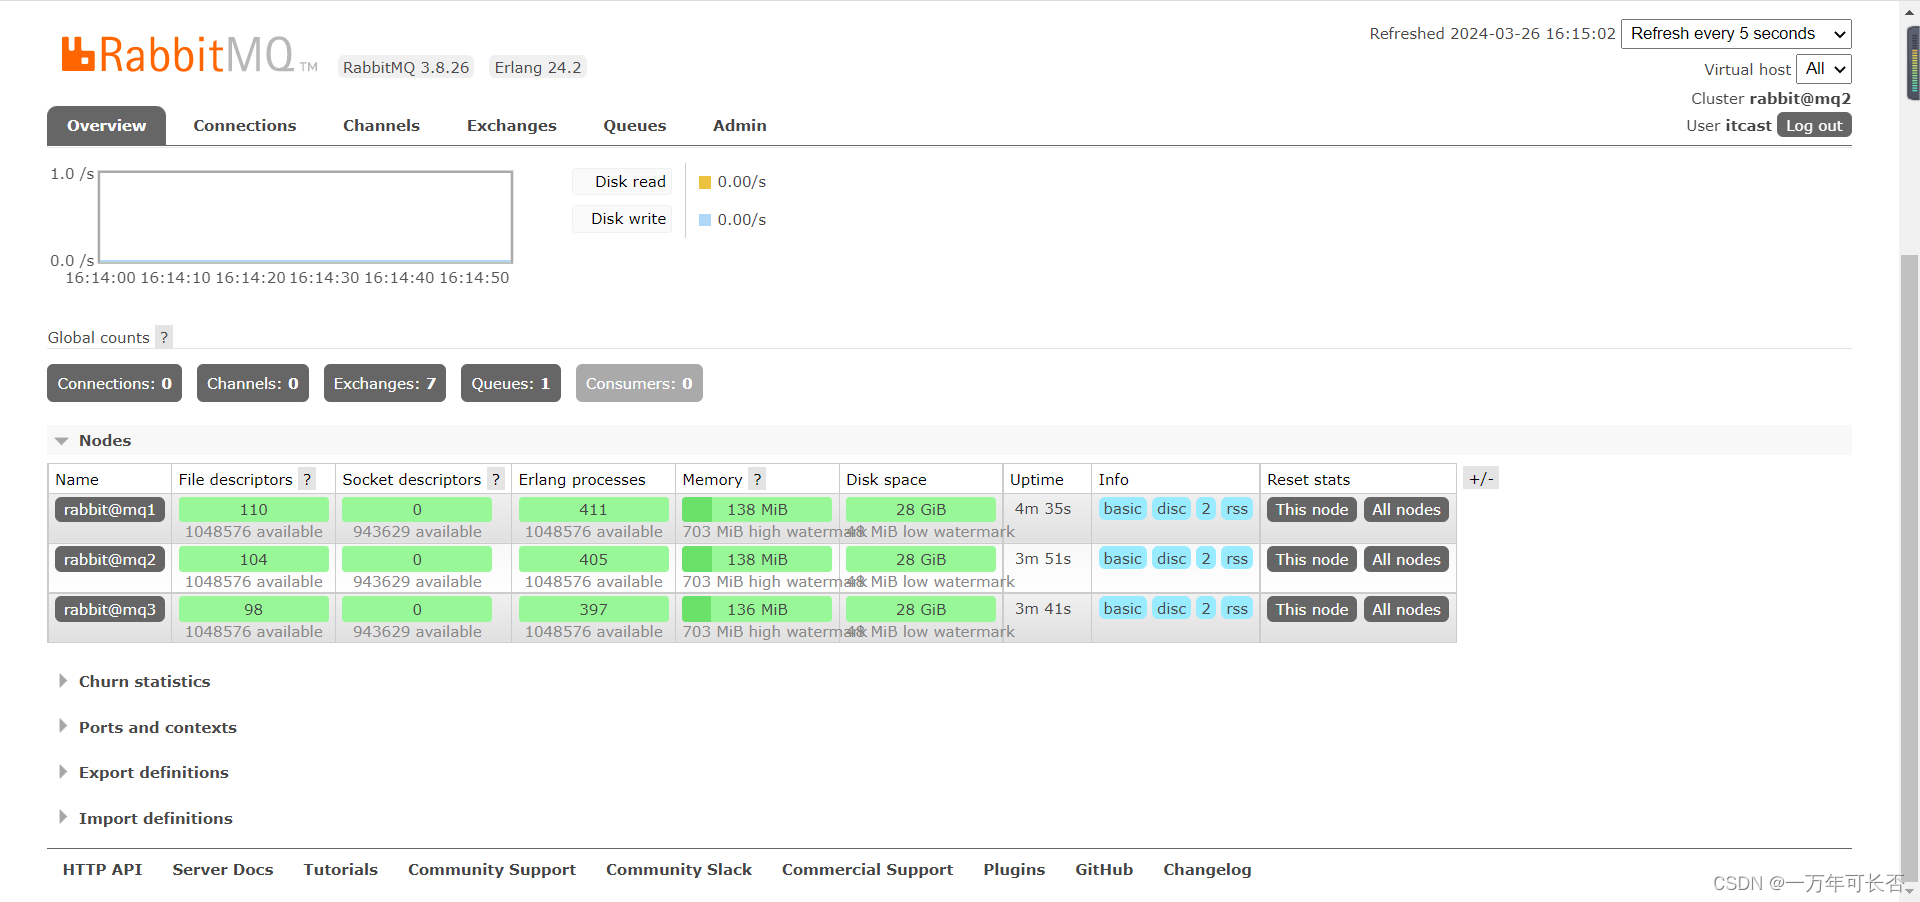Open node rabbit@mq3 details
The image size is (1920, 902).
[x=110, y=609]
